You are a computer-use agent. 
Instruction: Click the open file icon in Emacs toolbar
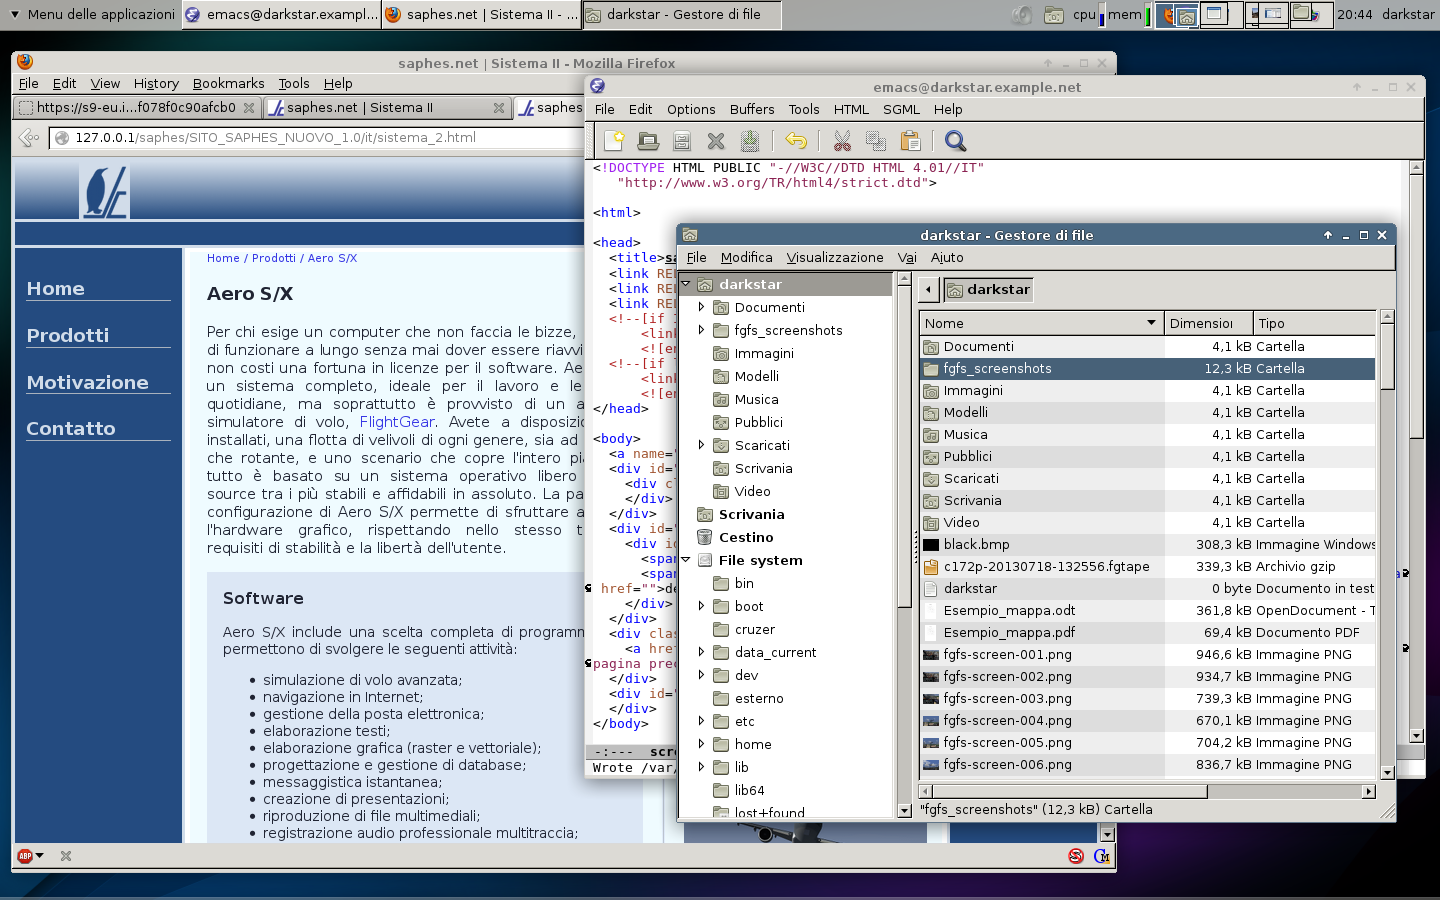(648, 141)
